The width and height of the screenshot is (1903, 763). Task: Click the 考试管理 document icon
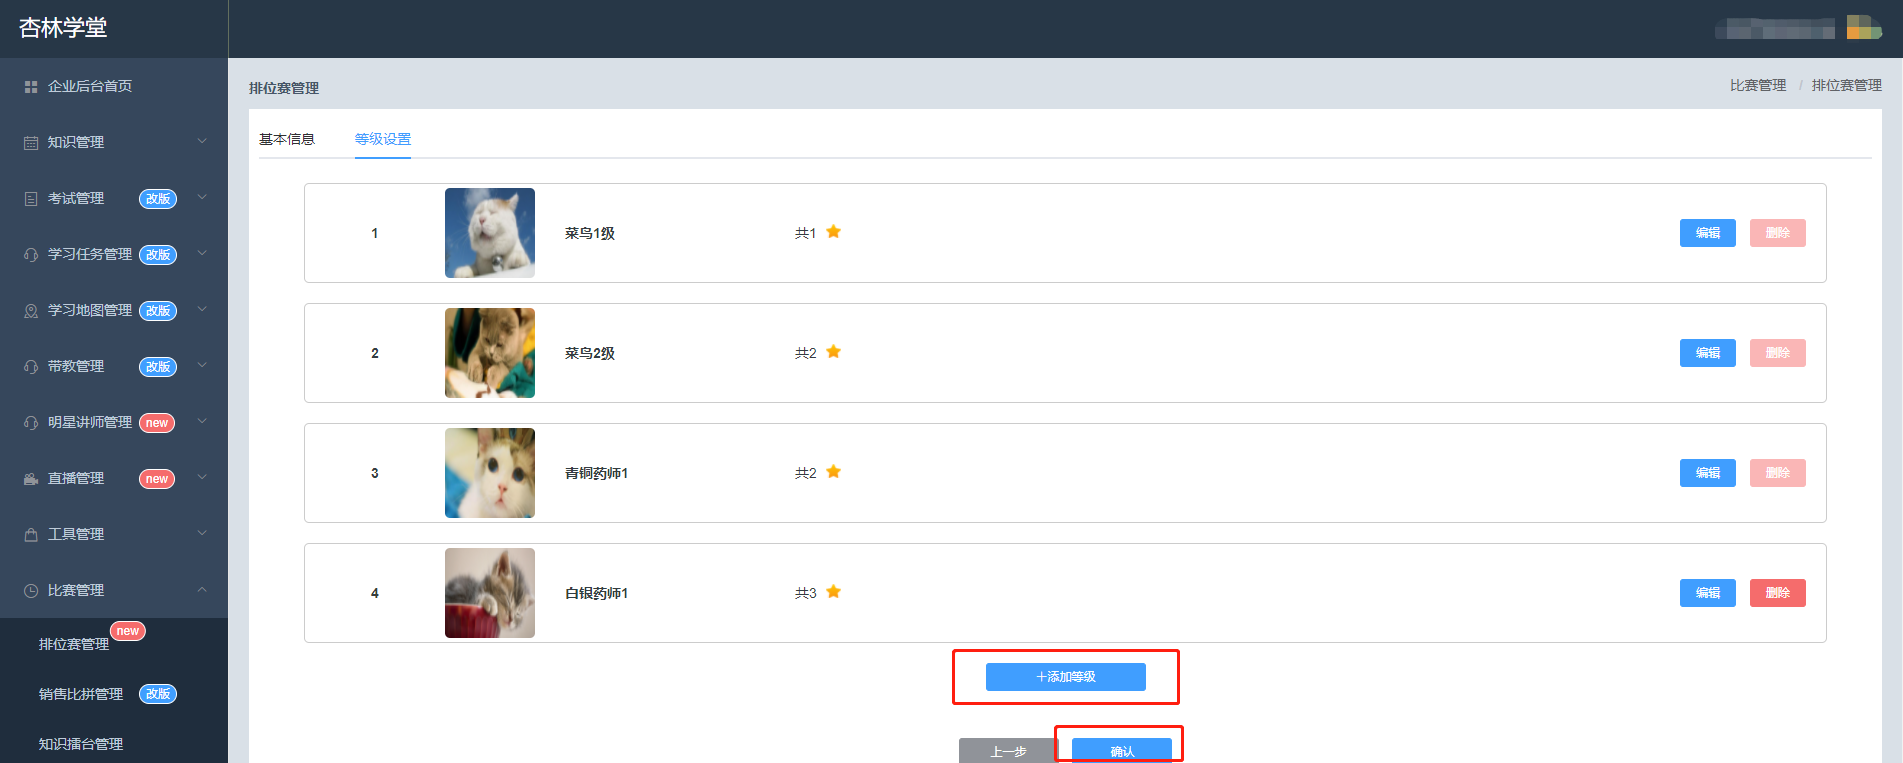(31, 199)
